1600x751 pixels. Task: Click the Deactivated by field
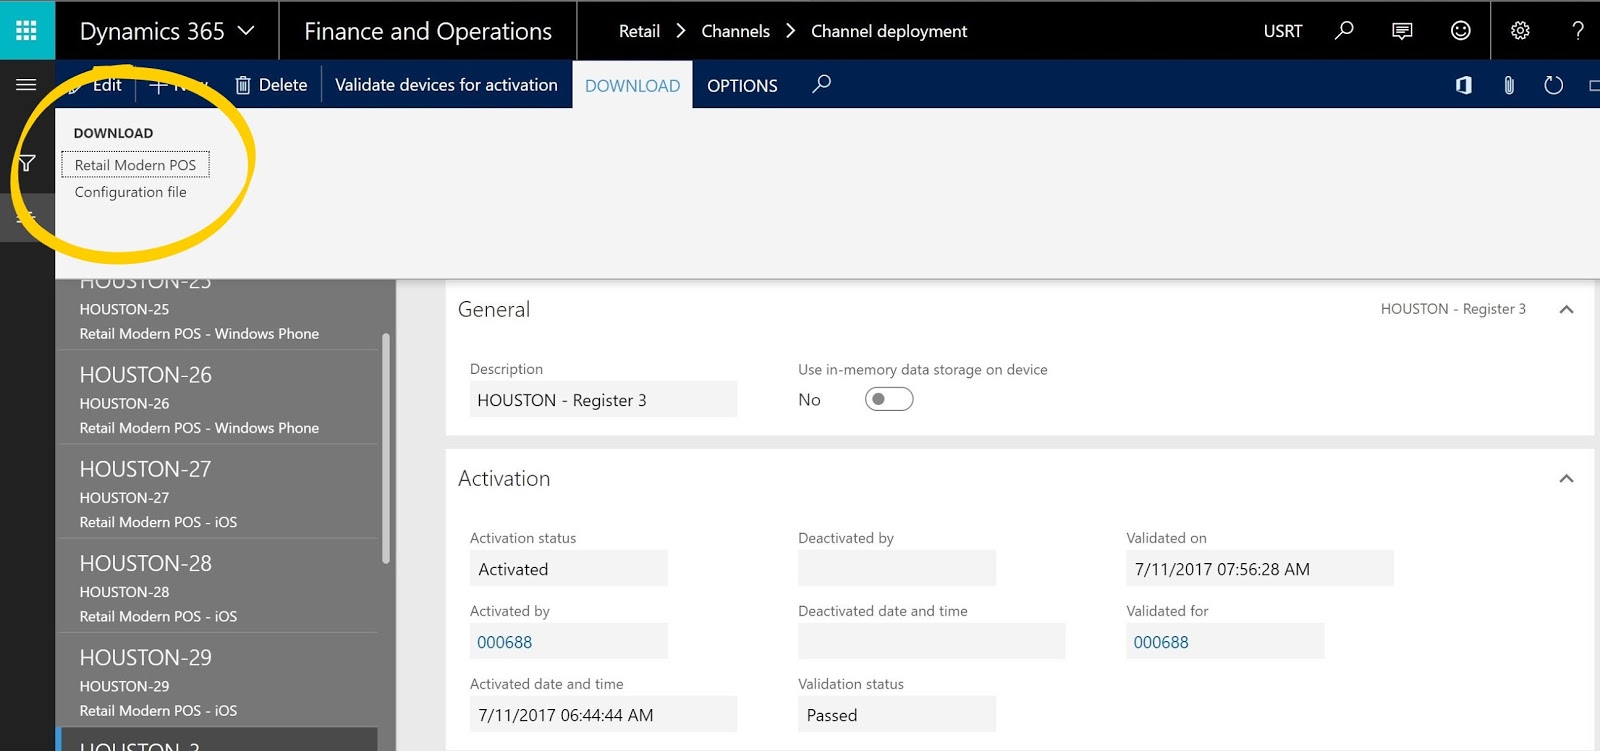(896, 568)
